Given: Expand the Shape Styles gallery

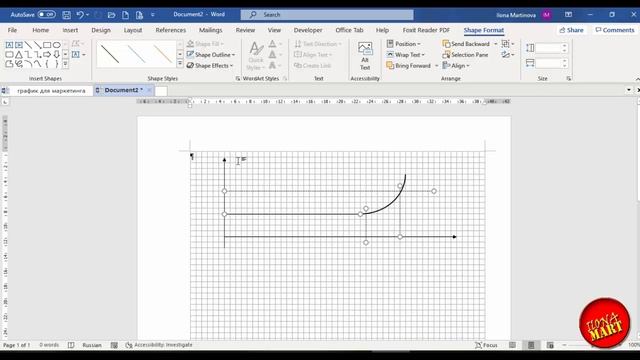Looking at the screenshot, I should pos(180,64).
